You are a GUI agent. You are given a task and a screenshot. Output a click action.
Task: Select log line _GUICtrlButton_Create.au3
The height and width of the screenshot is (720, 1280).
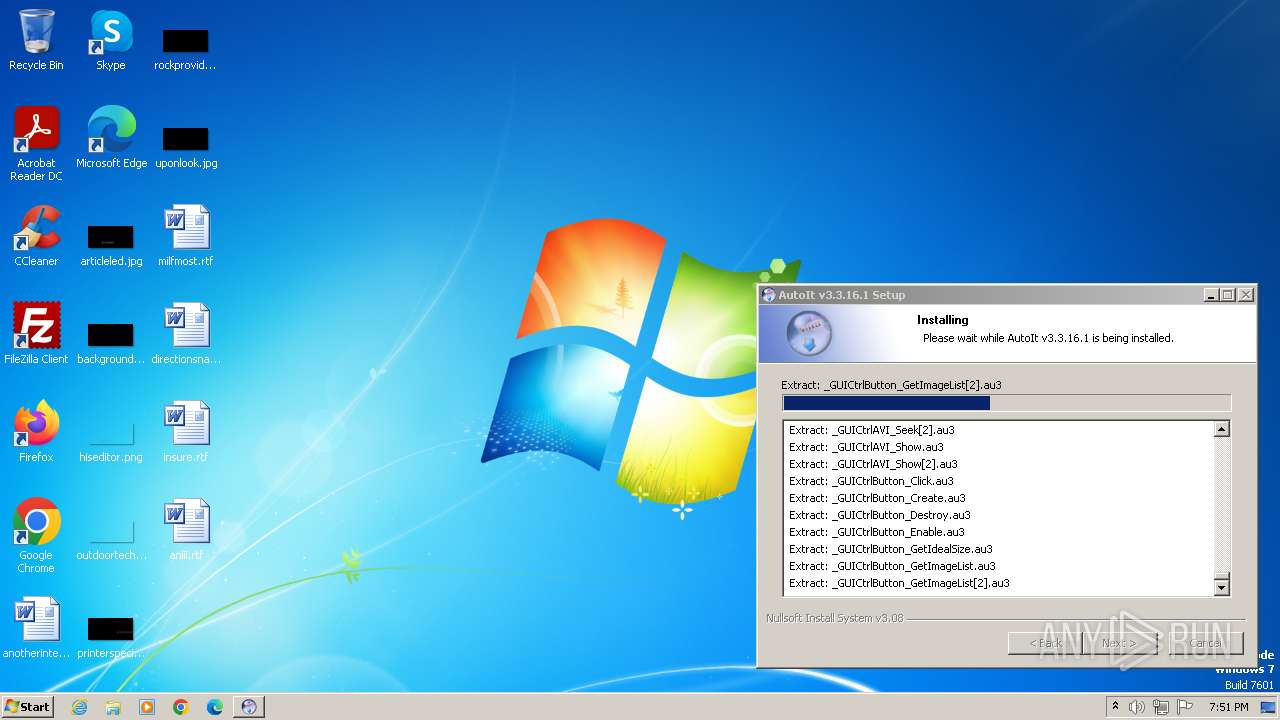(877, 498)
